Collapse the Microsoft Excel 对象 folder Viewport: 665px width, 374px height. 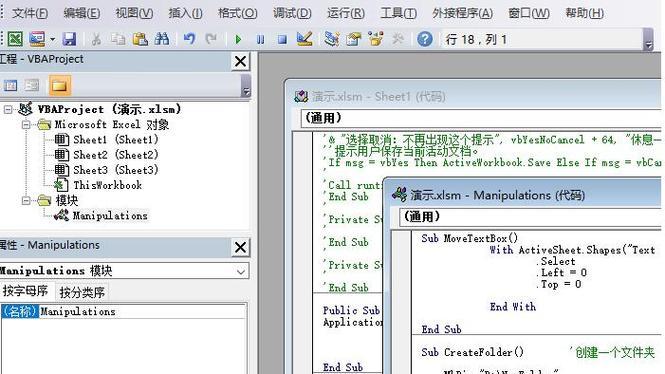pos(26,125)
